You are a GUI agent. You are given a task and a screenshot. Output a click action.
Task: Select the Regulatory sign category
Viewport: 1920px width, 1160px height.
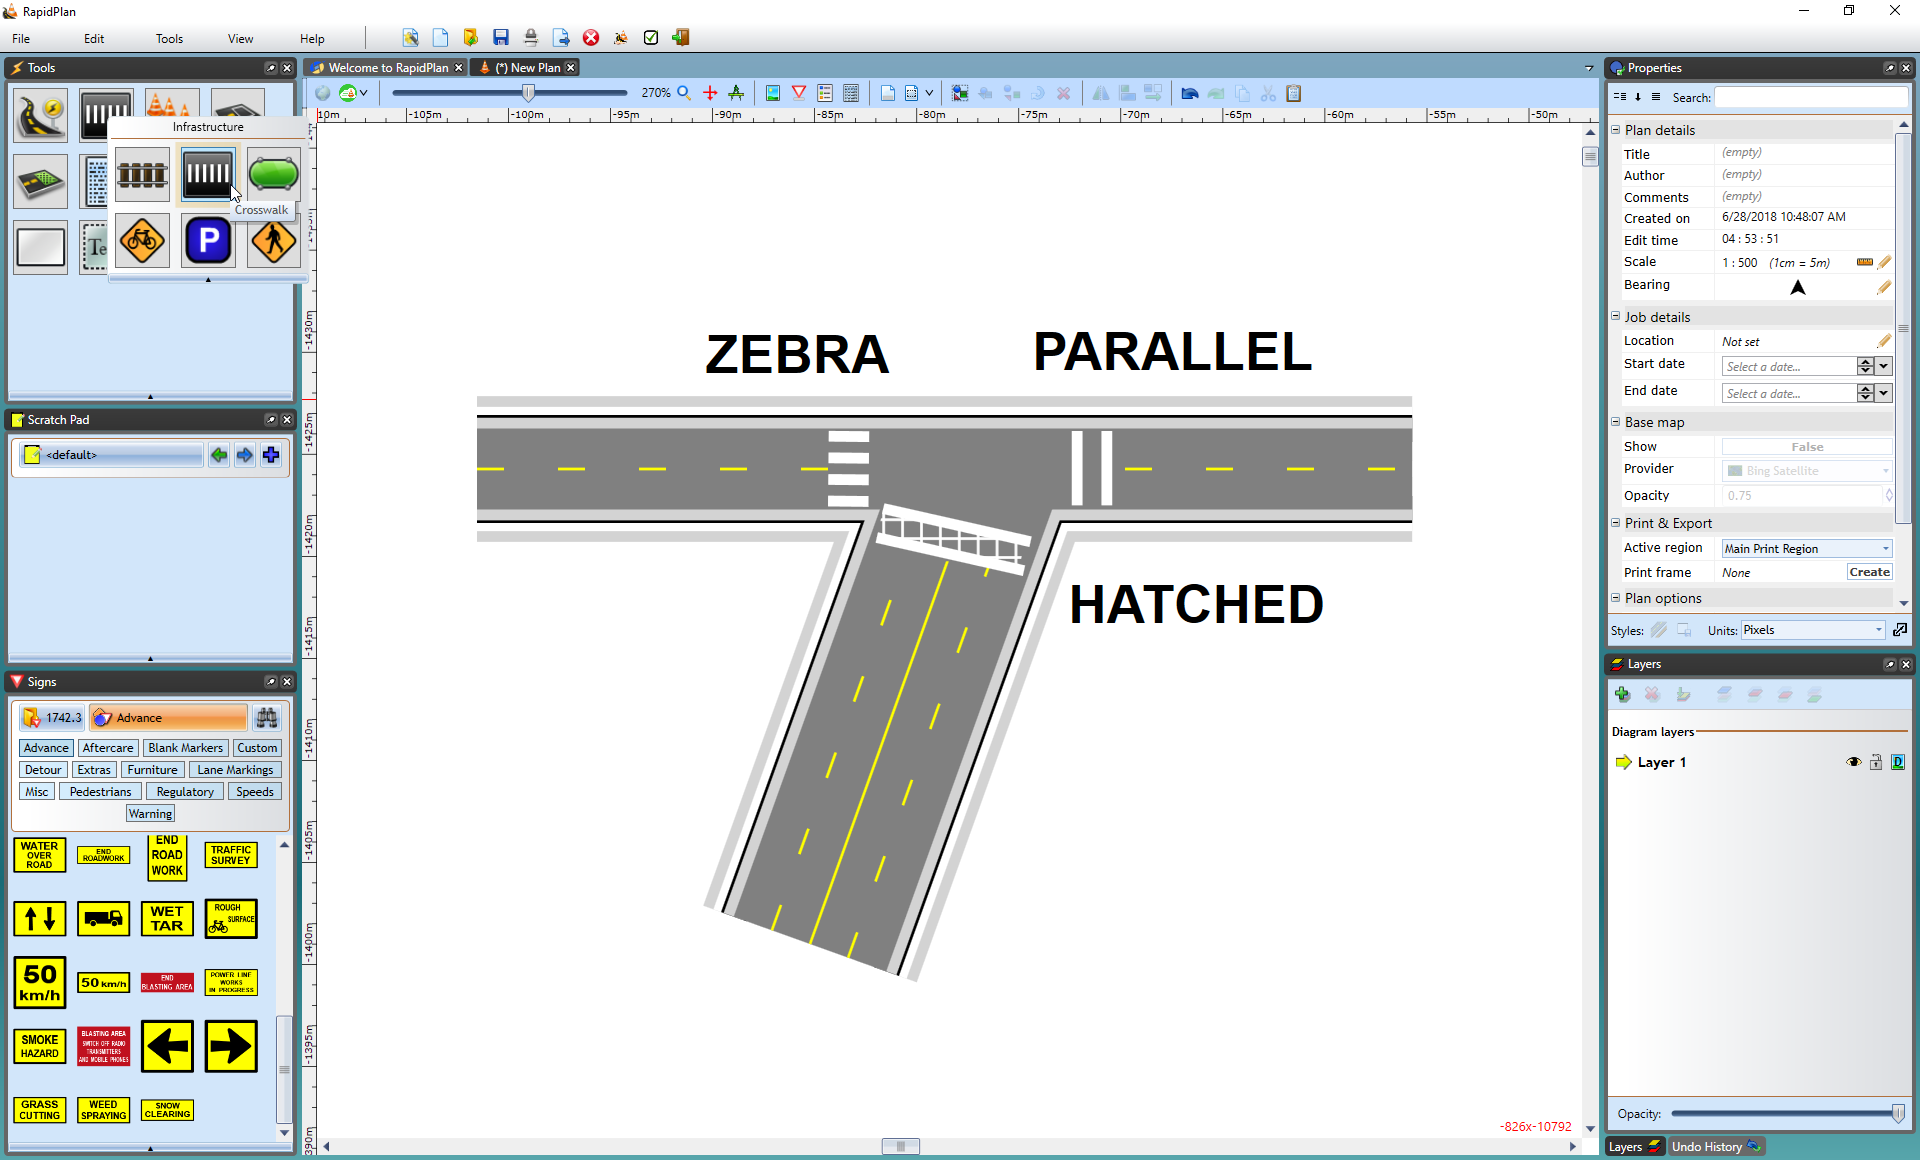[x=185, y=792]
